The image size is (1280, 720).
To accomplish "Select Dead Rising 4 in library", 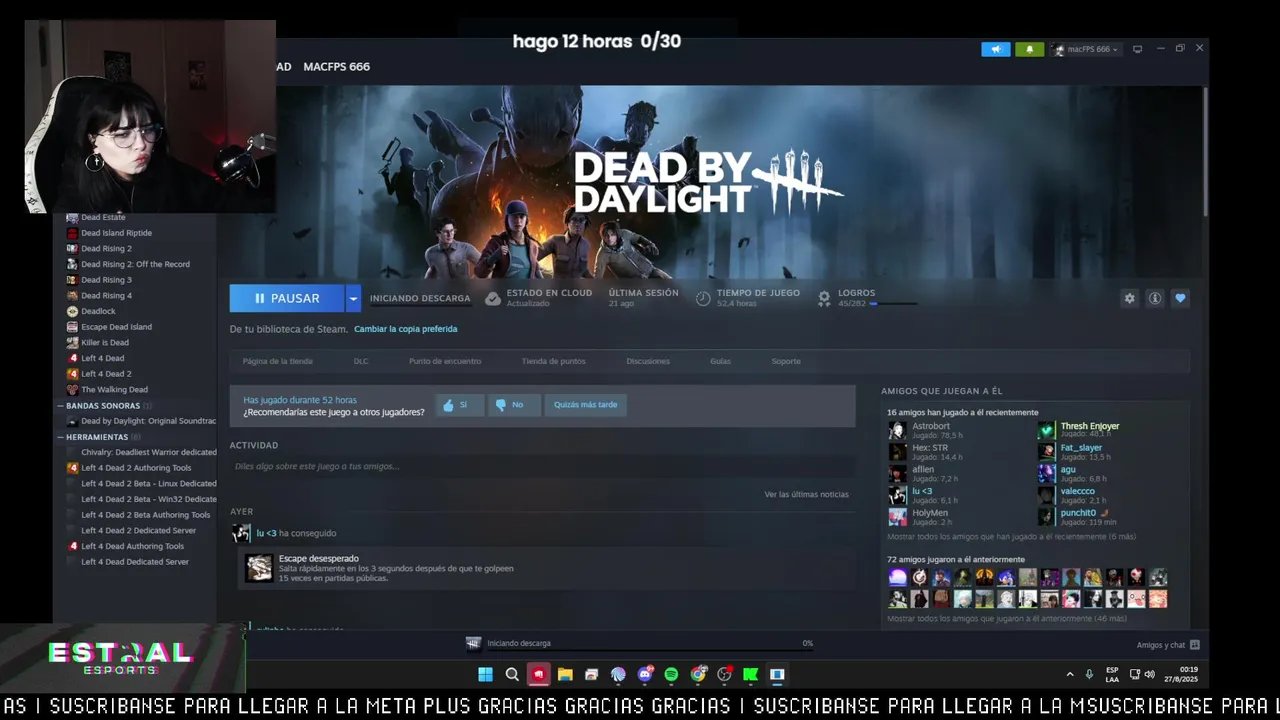I will point(106,296).
